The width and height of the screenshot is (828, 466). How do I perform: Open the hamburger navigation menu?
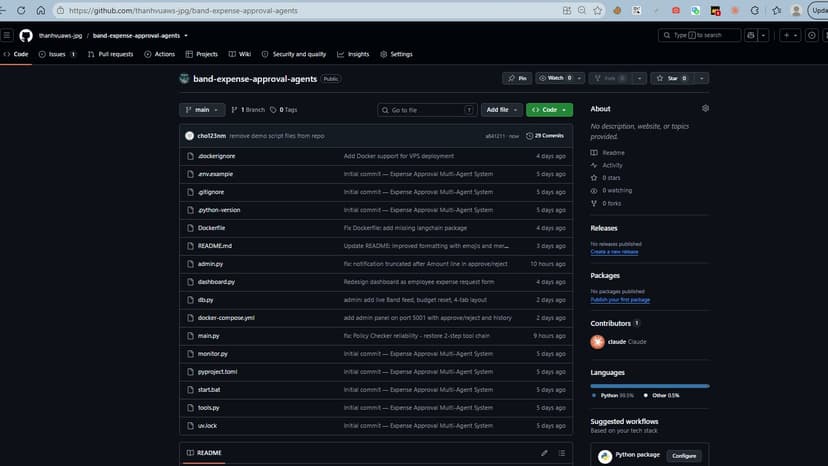[7, 35]
